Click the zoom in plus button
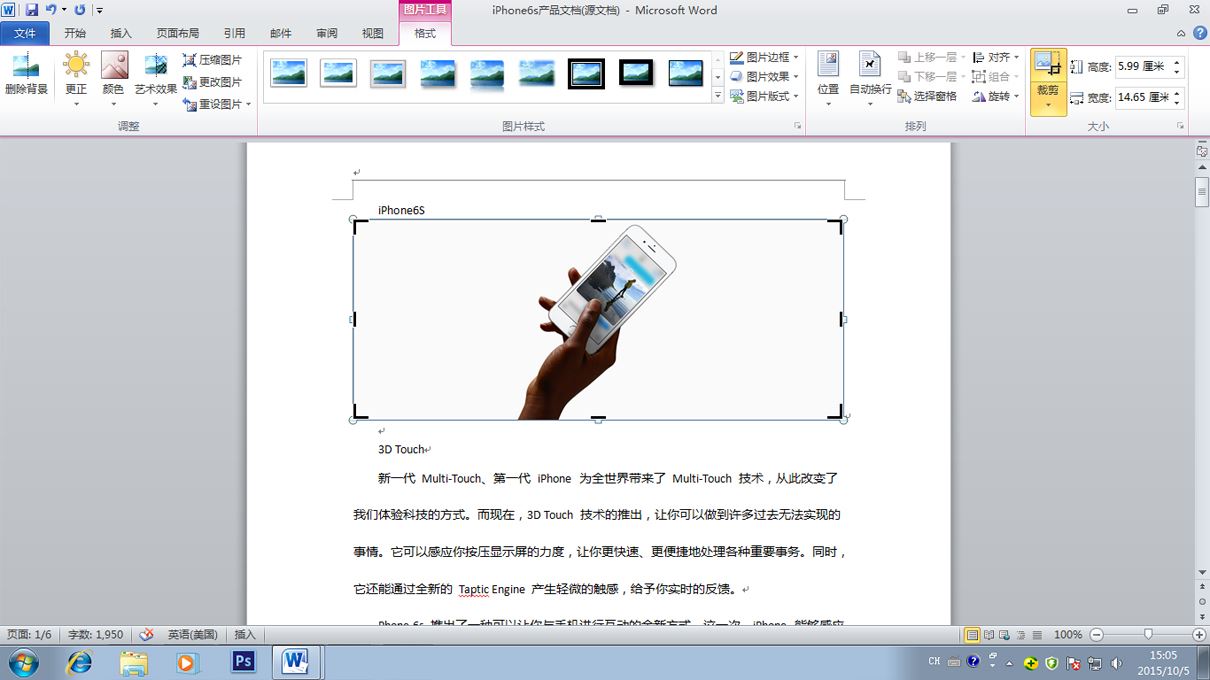Viewport: 1210px width, 680px height. pyautogui.click(x=1199, y=635)
